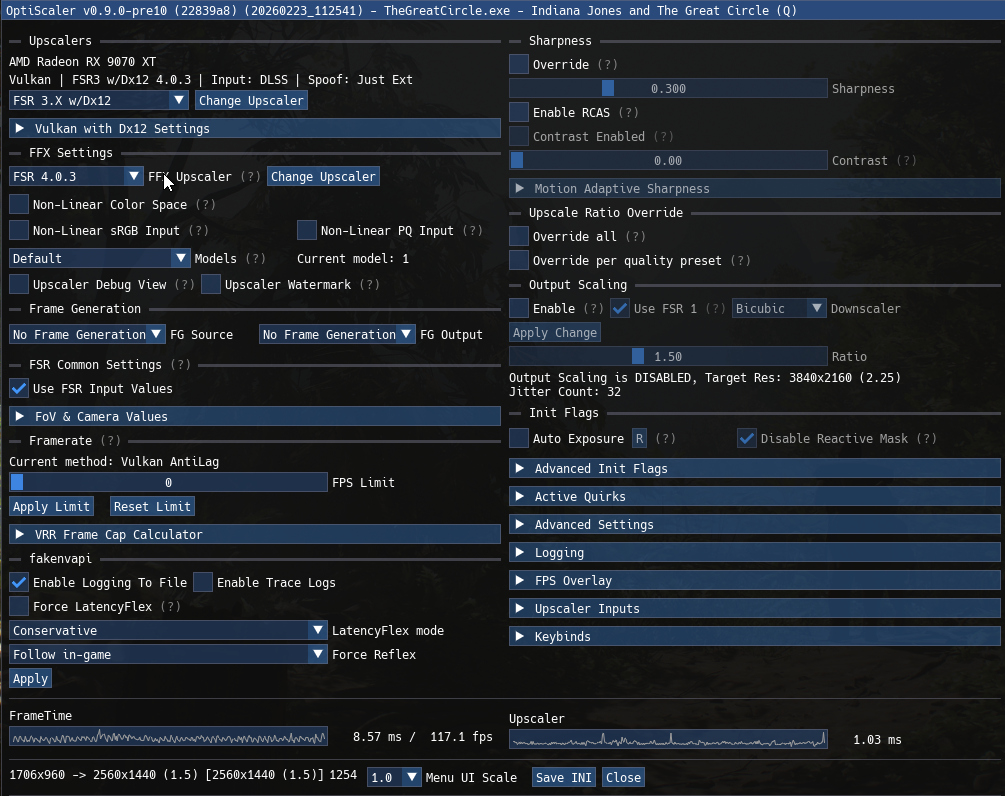The height and width of the screenshot is (796, 1005).
Task: Click the Save INI button
Action: point(563,777)
